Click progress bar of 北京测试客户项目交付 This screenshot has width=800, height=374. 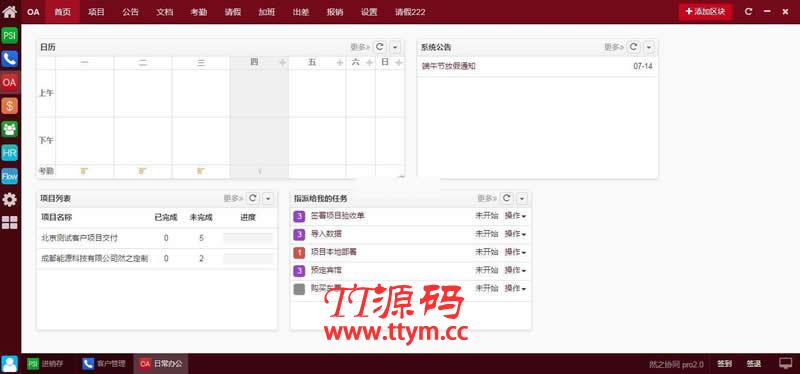248,238
